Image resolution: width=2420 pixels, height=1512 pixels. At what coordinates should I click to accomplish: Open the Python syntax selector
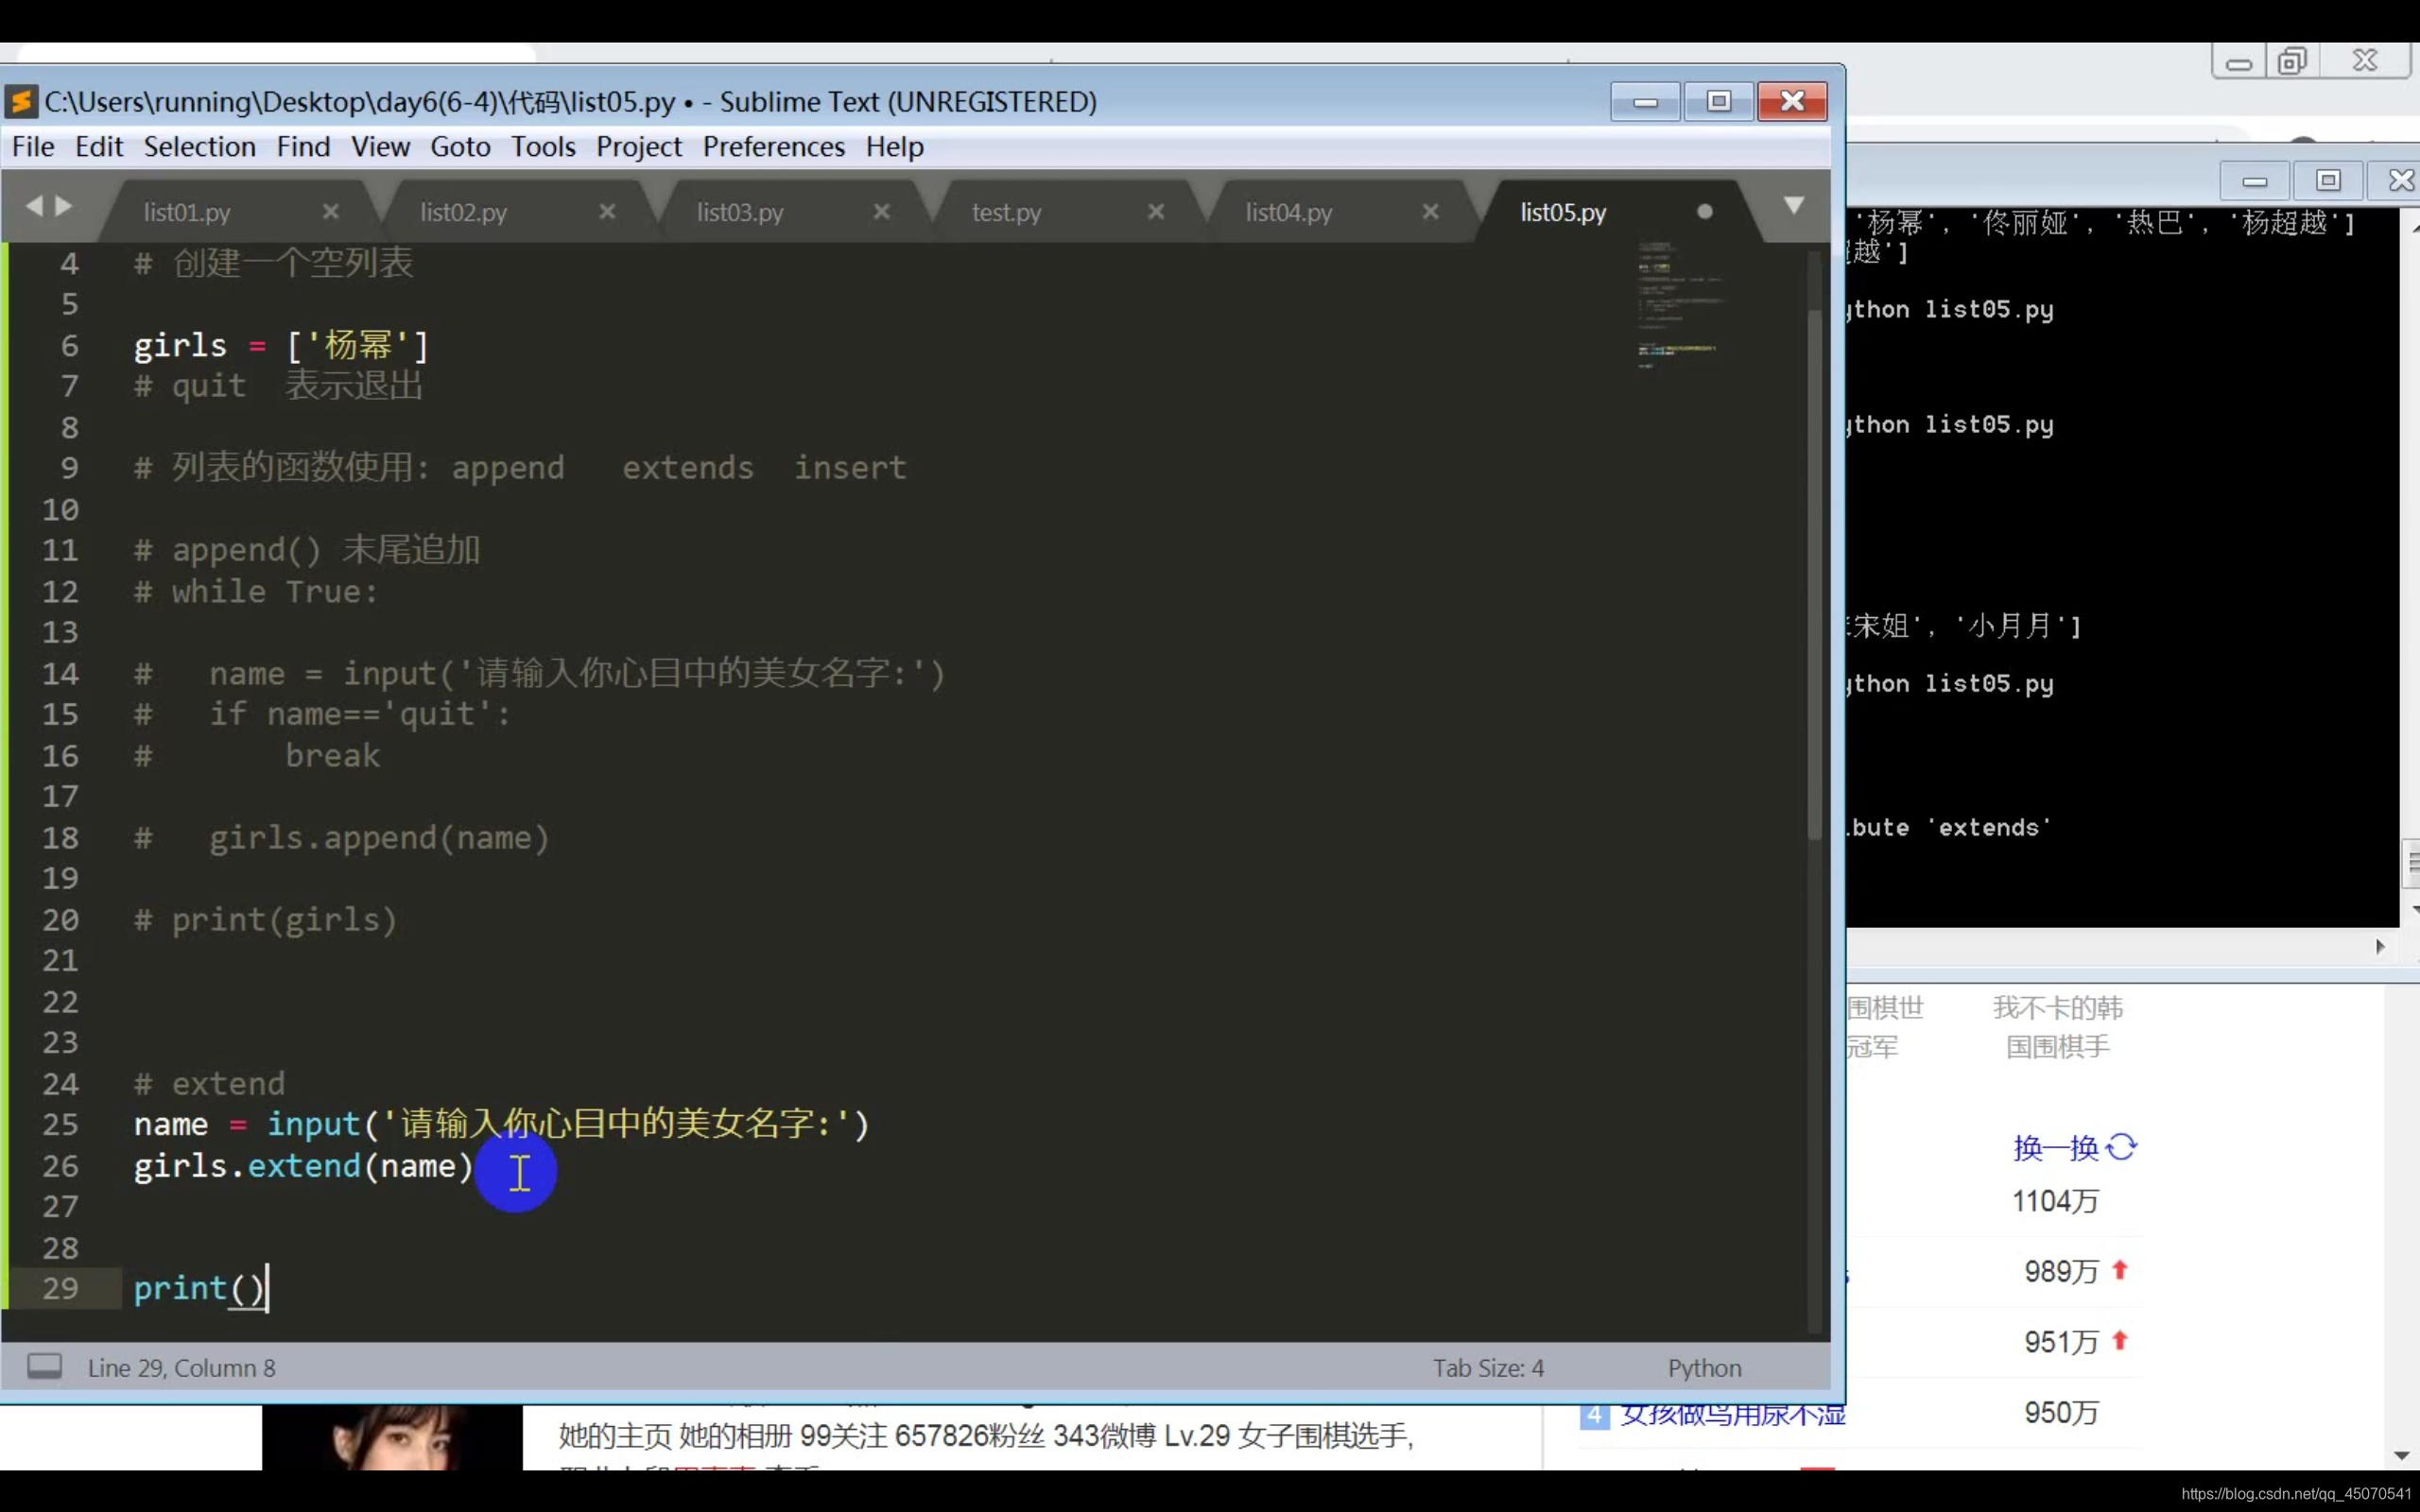point(1704,1367)
